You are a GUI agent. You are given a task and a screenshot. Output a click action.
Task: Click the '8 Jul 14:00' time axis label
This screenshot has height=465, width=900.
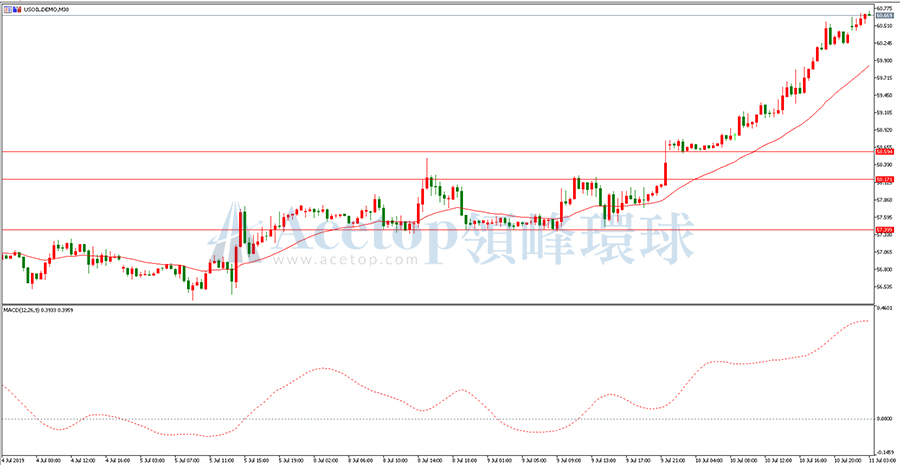click(x=429, y=460)
